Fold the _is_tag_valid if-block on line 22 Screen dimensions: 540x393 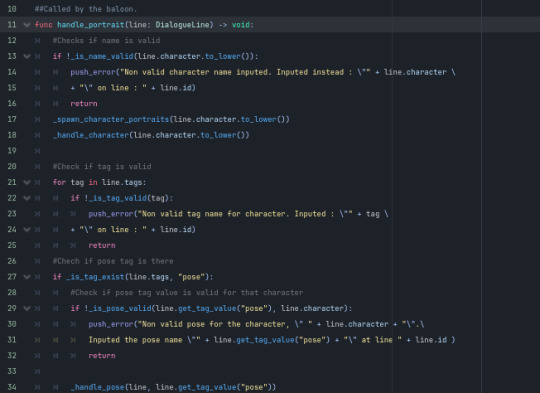click(27, 198)
